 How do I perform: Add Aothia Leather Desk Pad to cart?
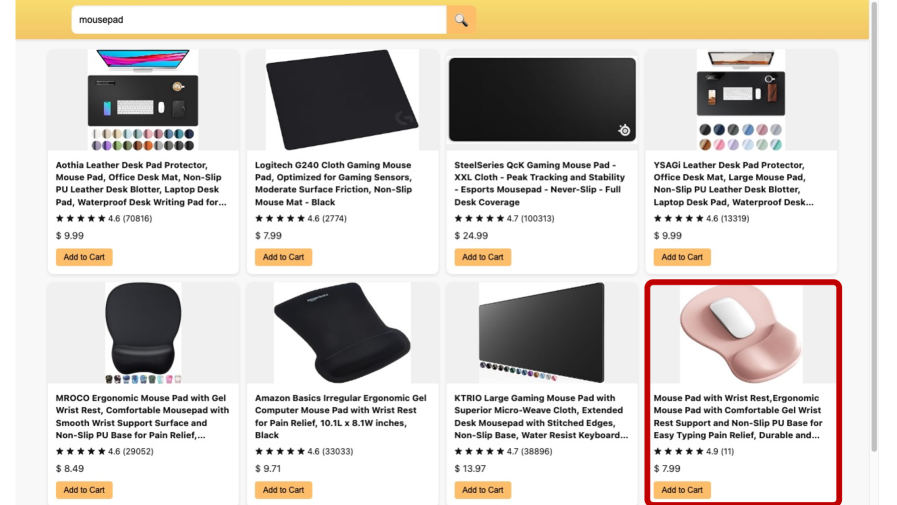[x=84, y=257]
